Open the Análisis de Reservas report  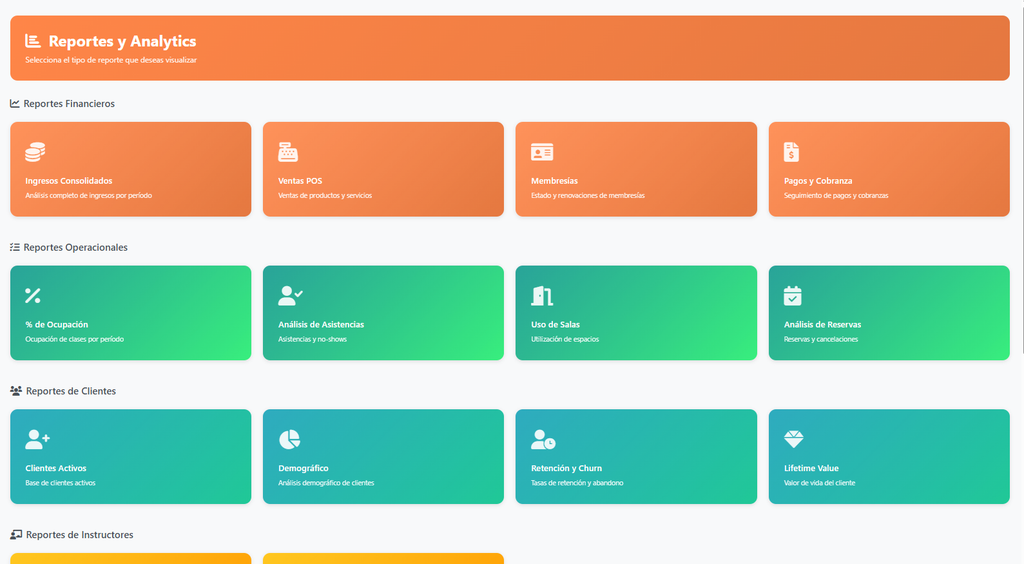point(889,313)
